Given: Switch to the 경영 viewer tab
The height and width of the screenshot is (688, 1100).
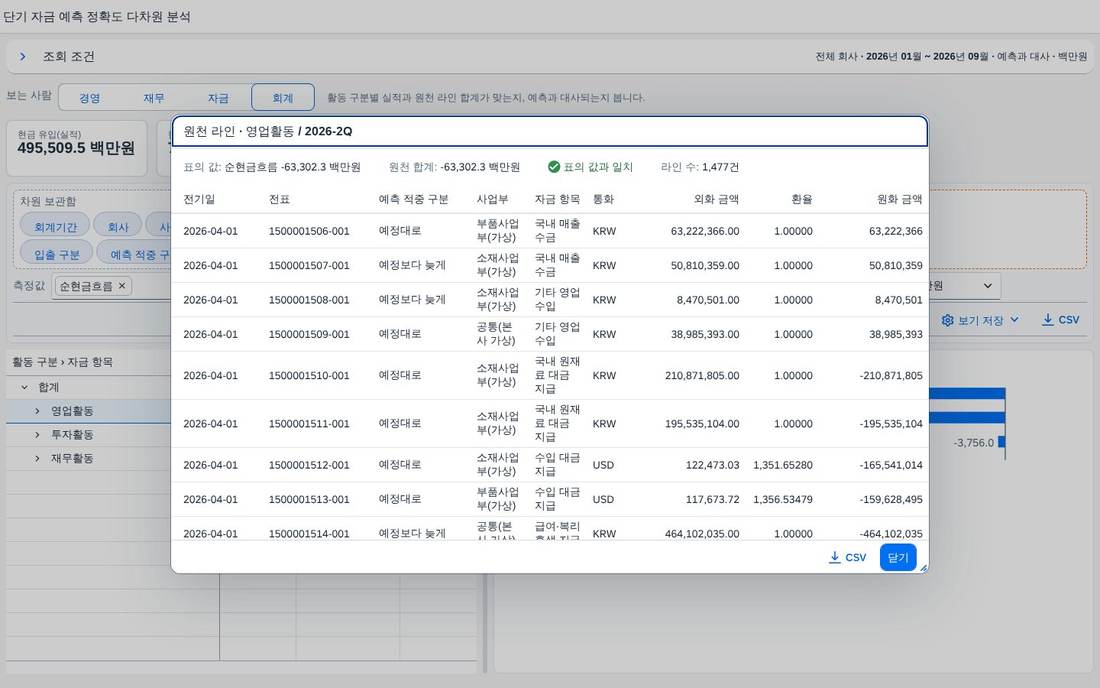Looking at the screenshot, I should pyautogui.click(x=90, y=97).
